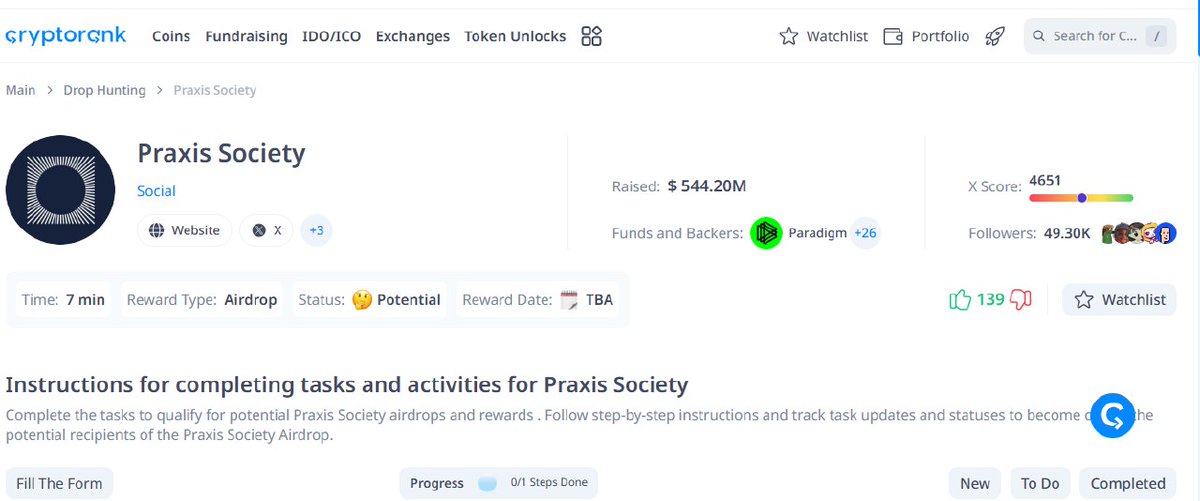Open the Praxis Society X profile
This screenshot has width=1200, height=501.
267,230
